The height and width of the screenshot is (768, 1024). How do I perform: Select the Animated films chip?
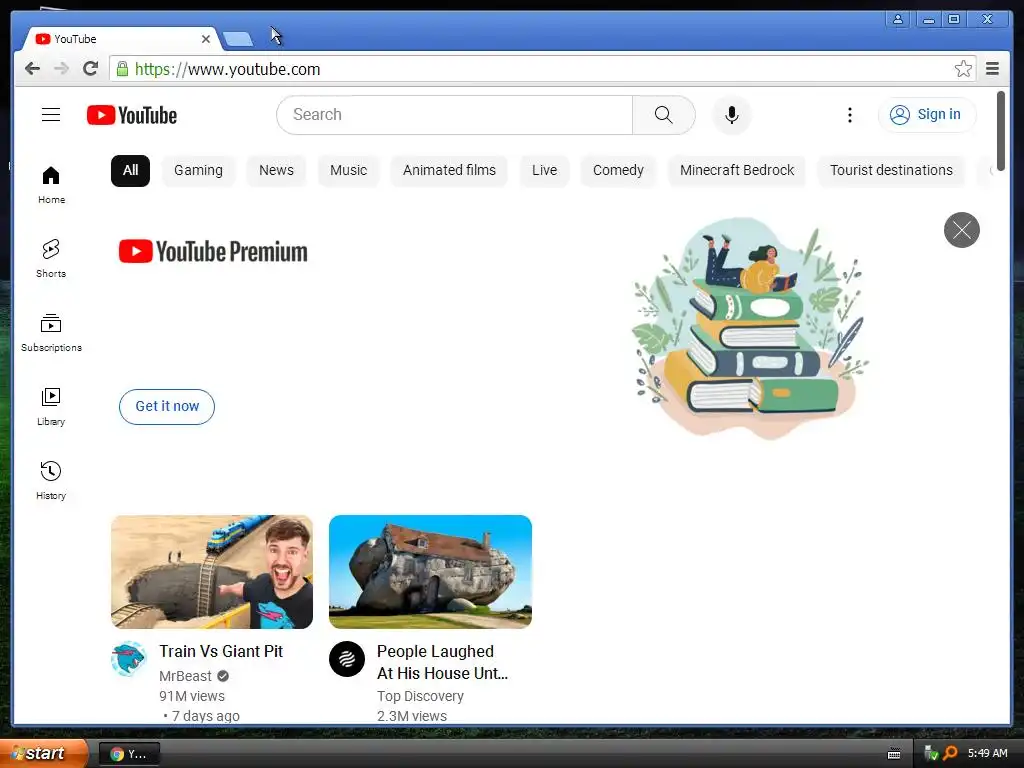449,170
